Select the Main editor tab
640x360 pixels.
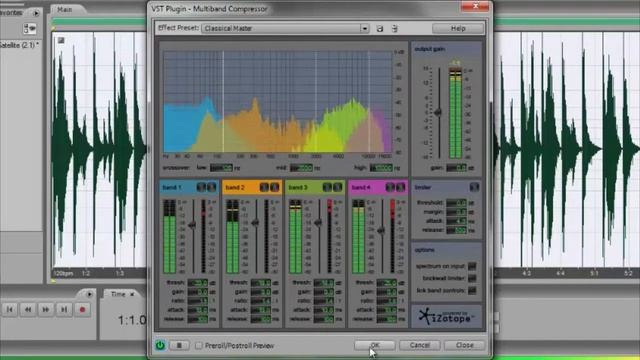(64, 9)
